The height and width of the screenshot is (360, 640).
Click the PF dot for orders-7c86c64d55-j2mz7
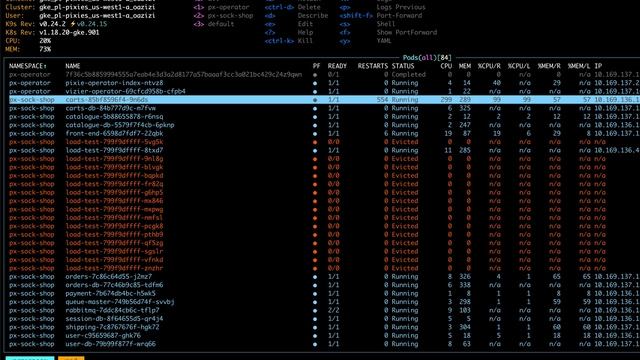(315, 277)
